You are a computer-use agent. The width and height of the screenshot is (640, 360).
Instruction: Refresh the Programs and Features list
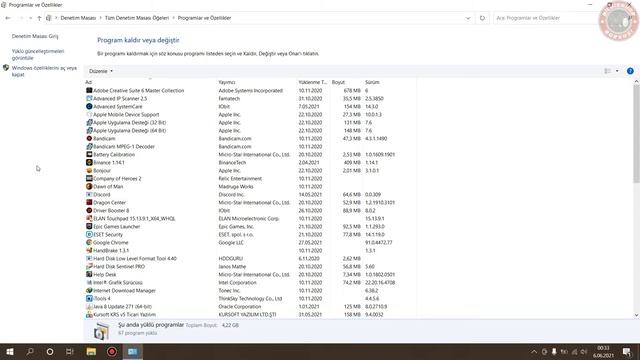(x=482, y=18)
